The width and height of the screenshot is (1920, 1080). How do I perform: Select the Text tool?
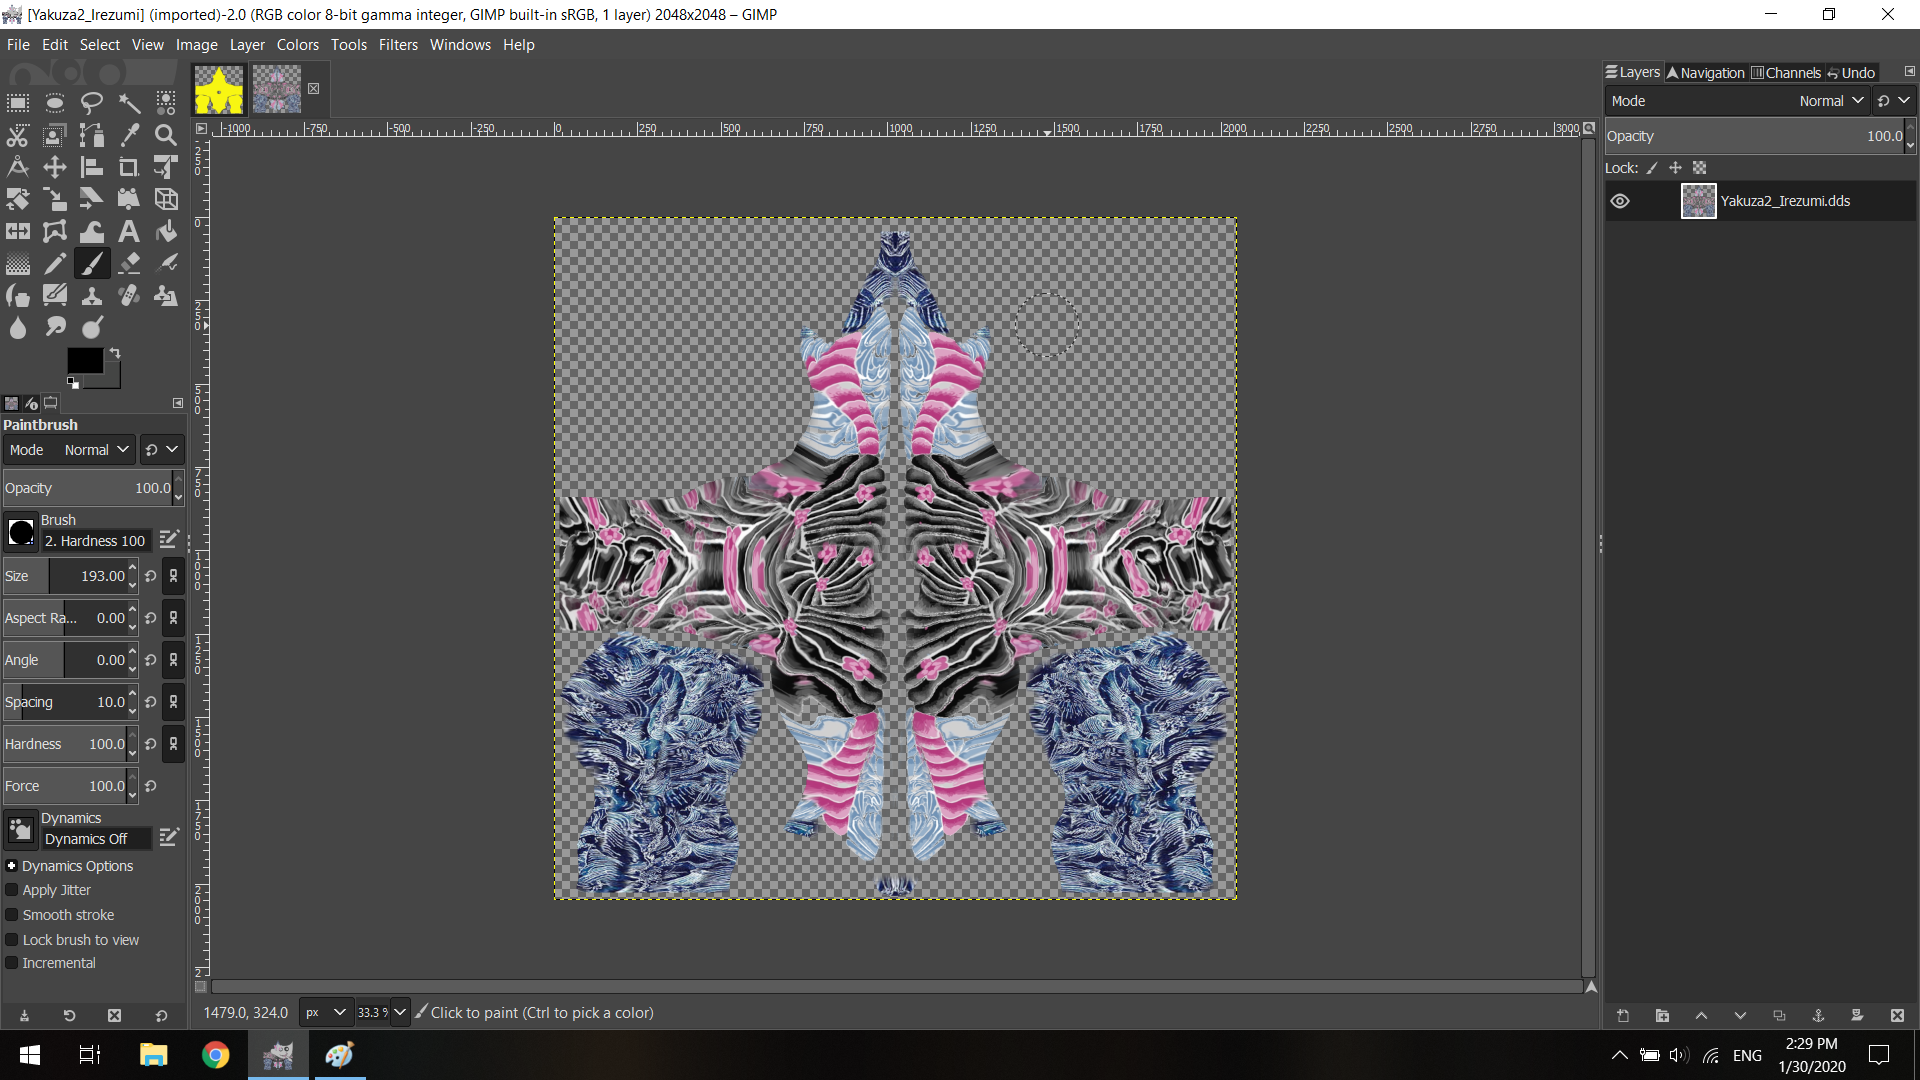coord(129,231)
